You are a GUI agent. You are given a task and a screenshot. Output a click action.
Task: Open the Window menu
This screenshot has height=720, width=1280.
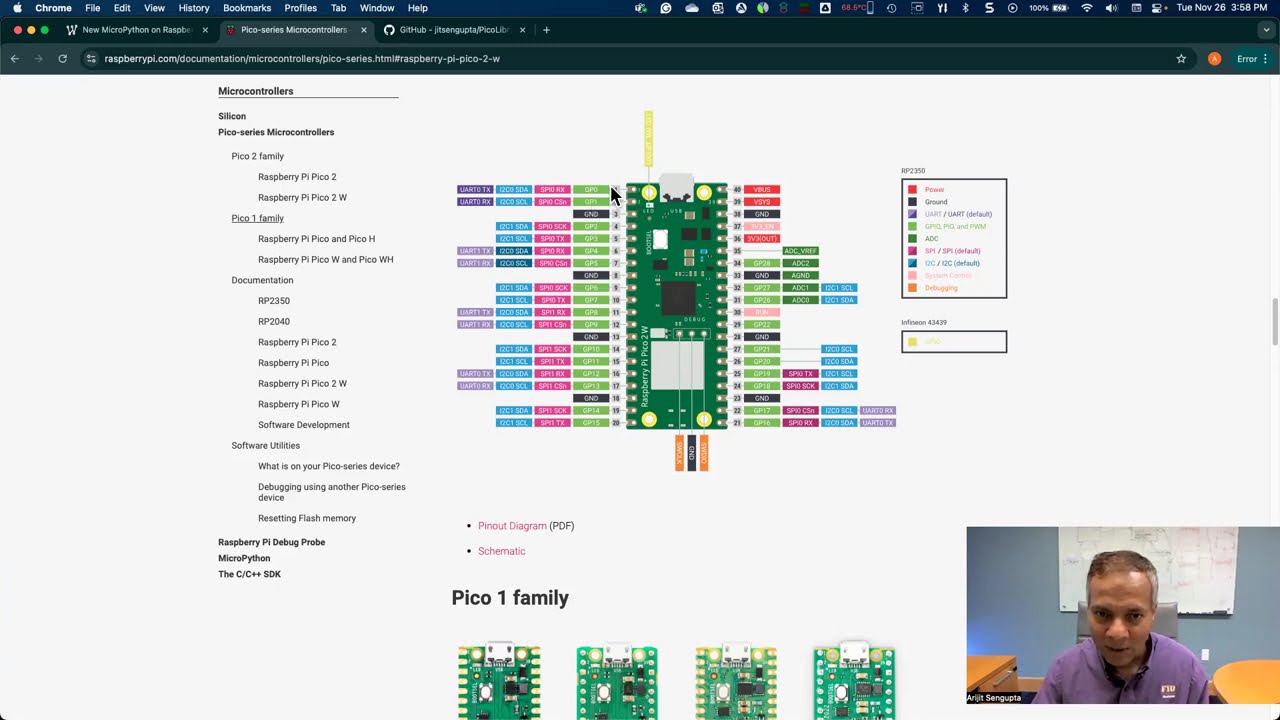click(x=377, y=8)
